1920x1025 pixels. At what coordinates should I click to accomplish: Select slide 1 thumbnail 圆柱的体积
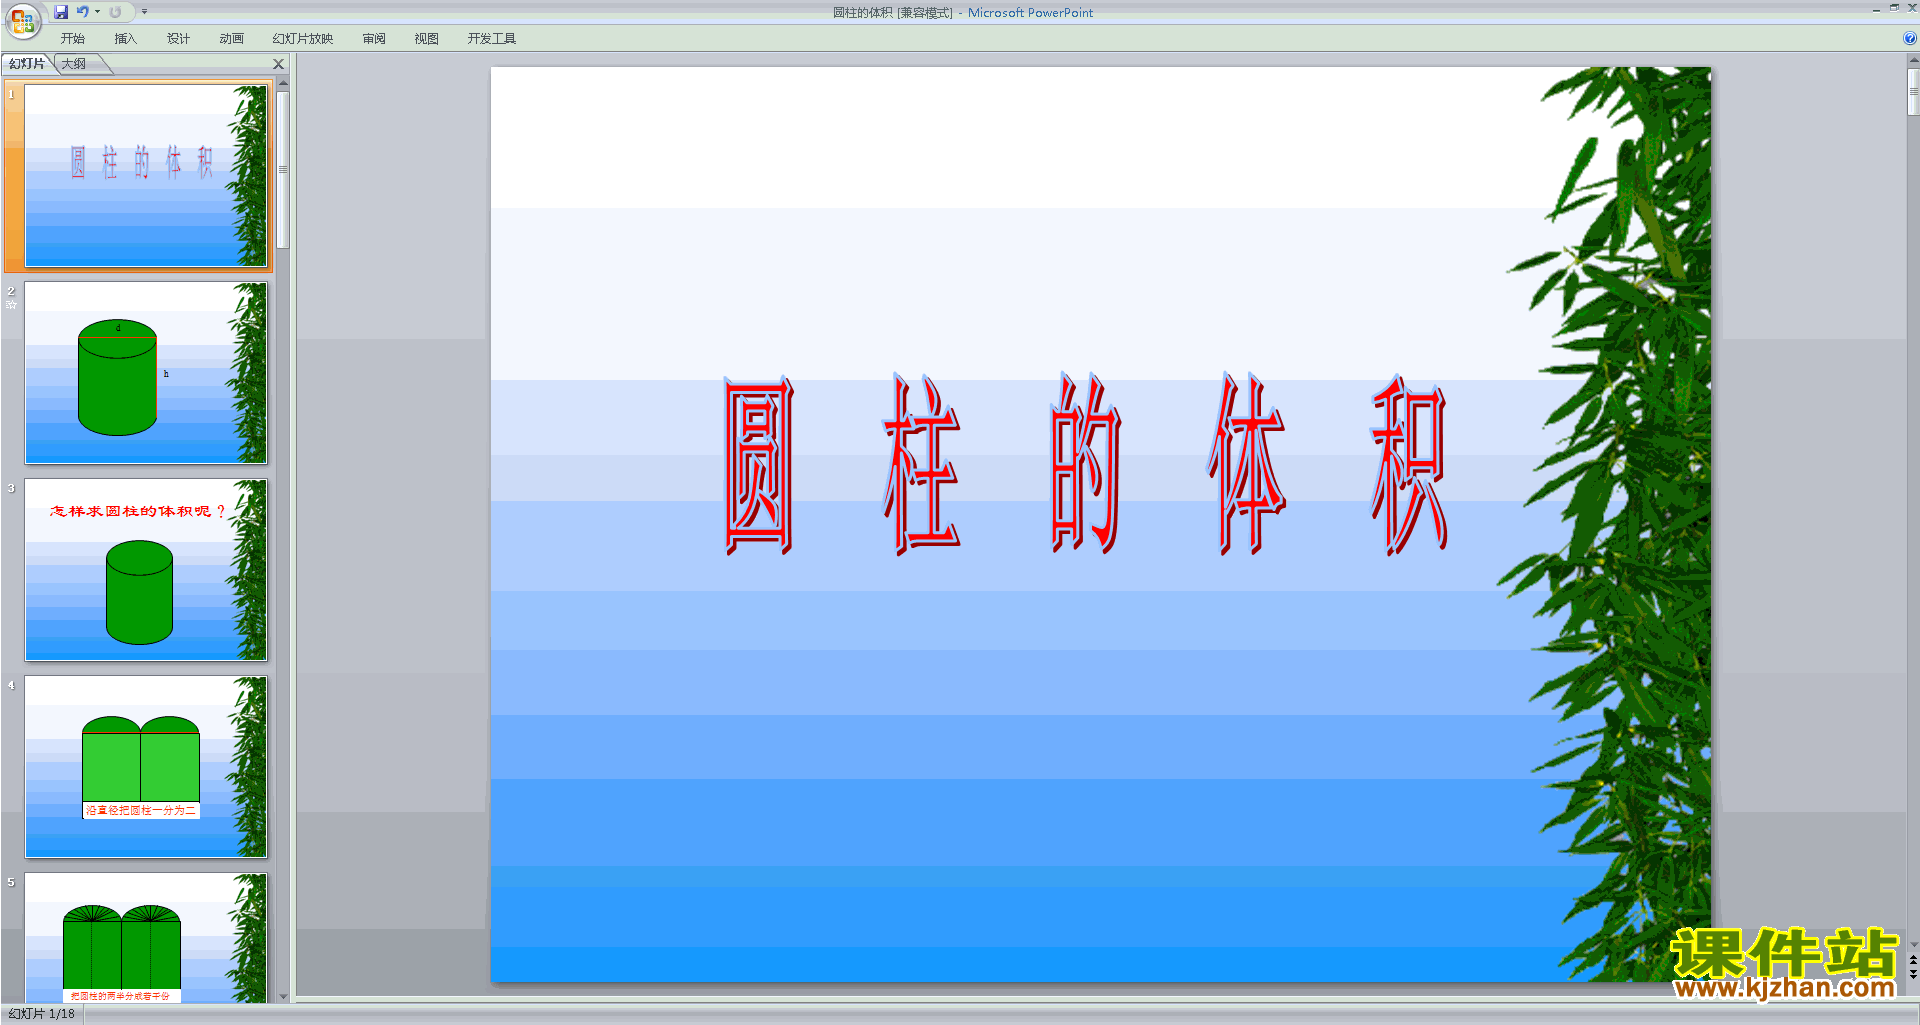(x=146, y=175)
